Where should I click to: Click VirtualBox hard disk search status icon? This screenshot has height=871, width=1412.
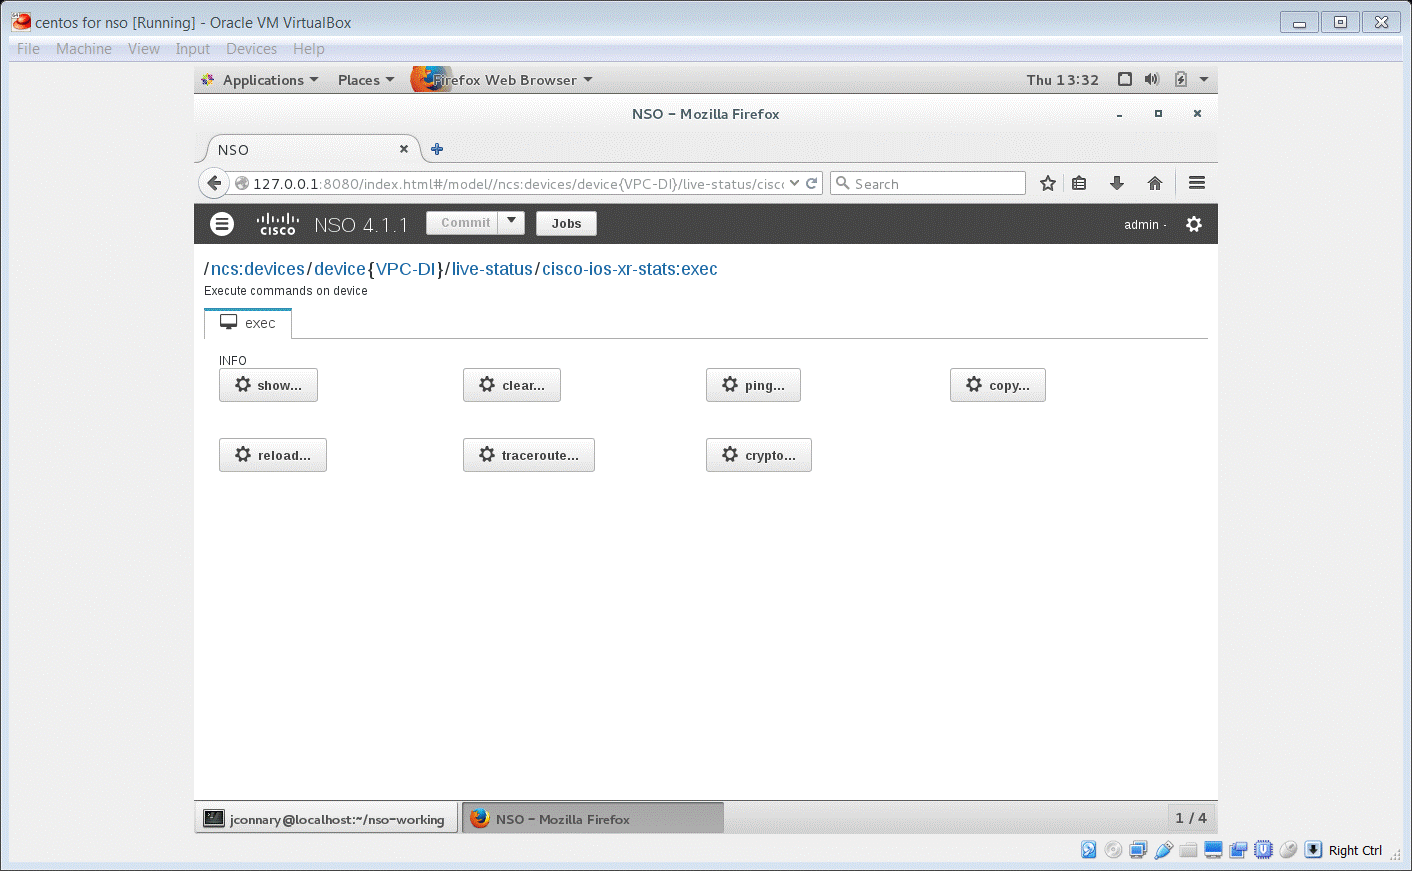1088,850
